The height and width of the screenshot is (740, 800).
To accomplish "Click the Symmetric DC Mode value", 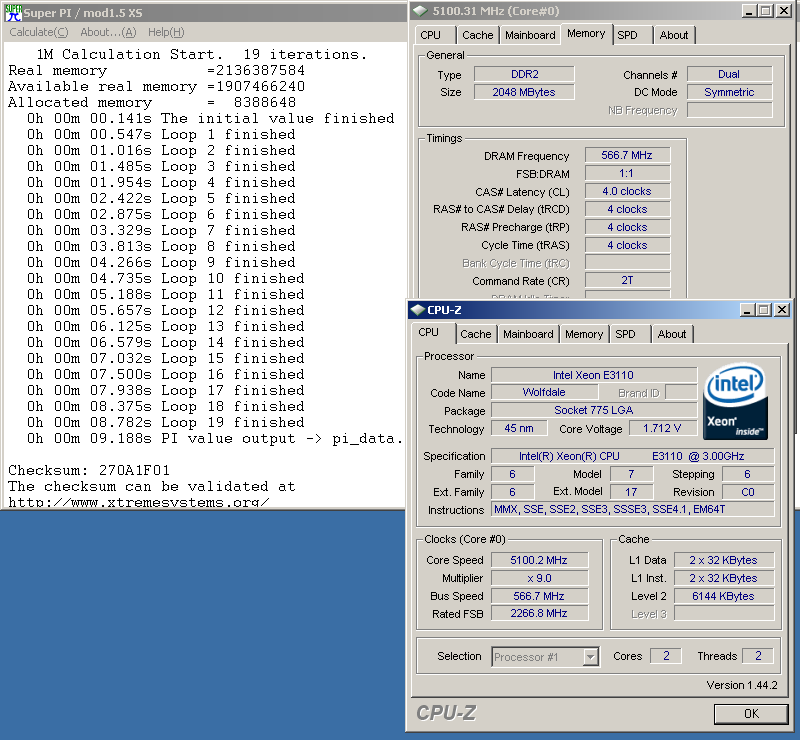I will (x=729, y=92).
